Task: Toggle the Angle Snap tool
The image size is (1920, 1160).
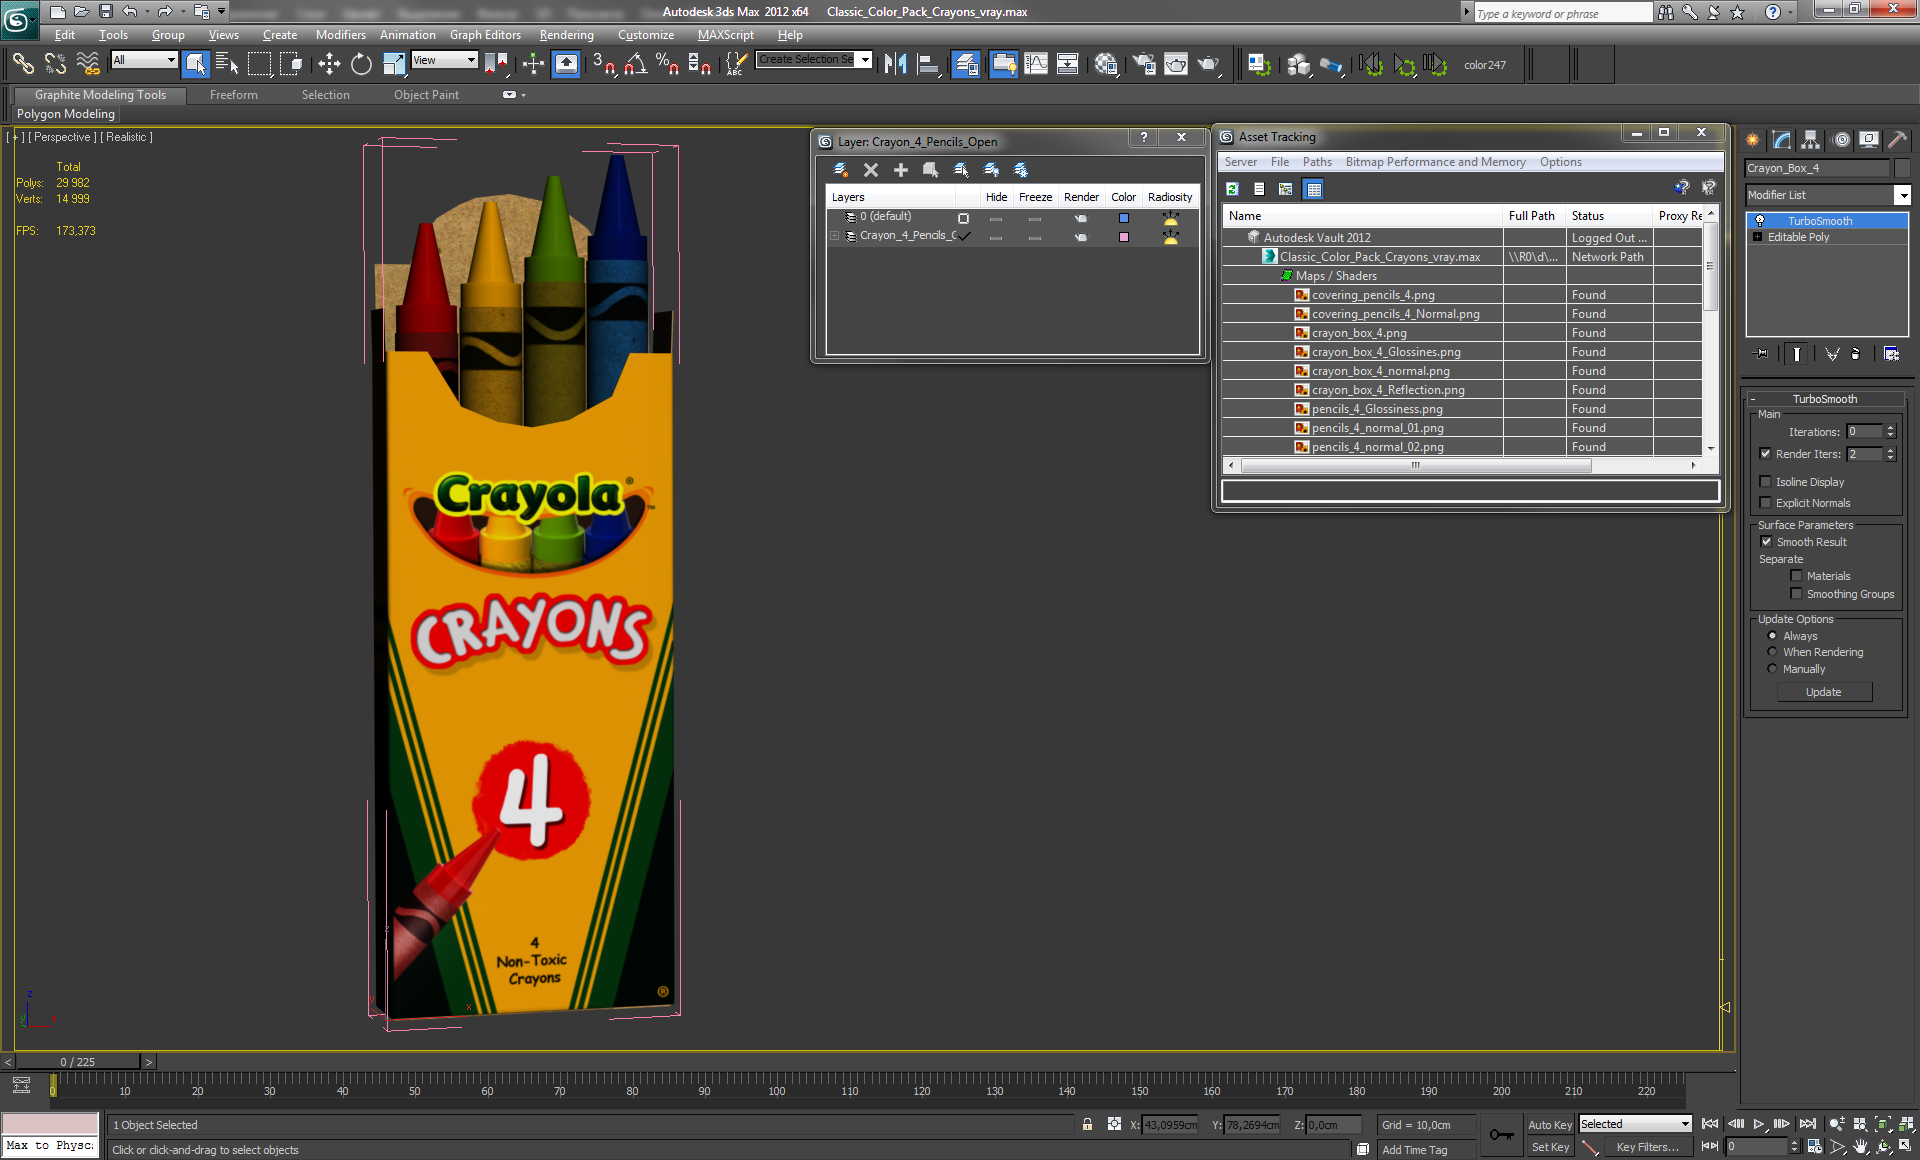Action: (635, 64)
